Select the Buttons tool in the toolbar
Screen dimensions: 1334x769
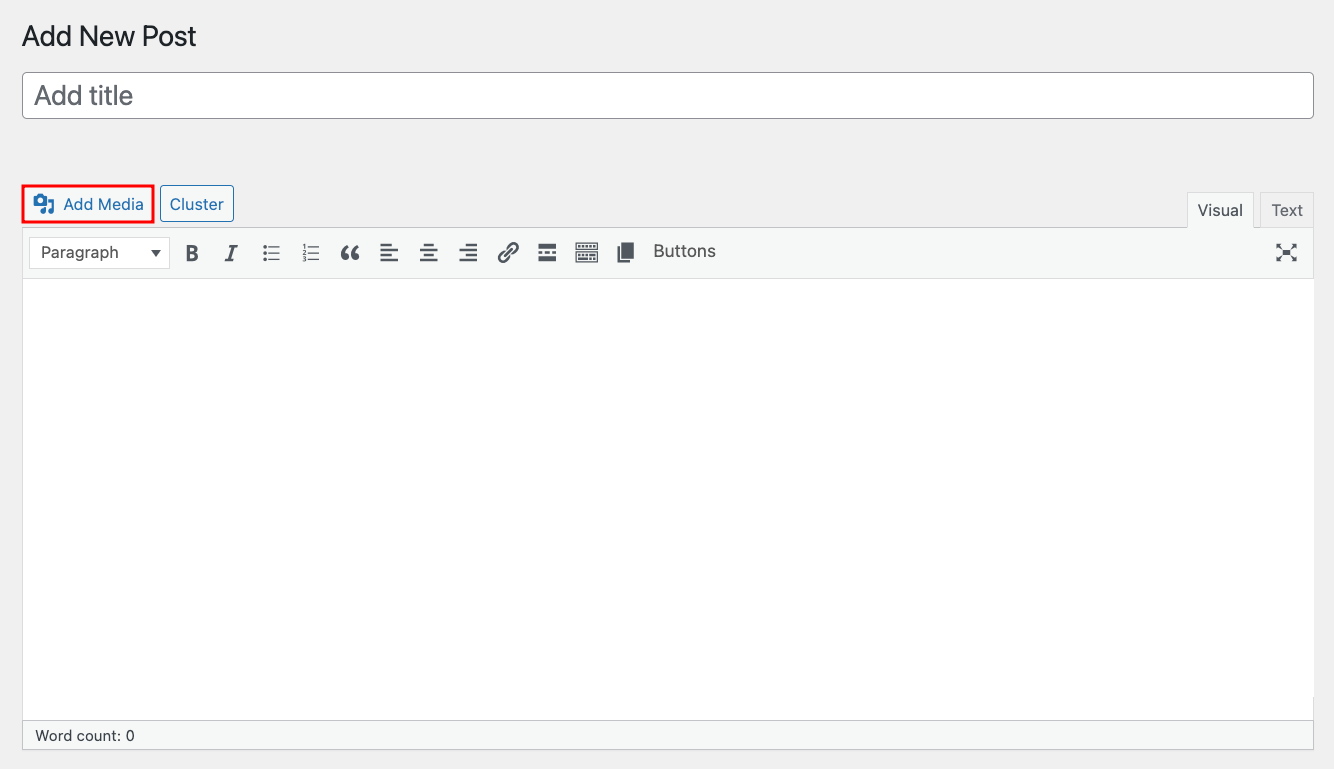pos(684,252)
